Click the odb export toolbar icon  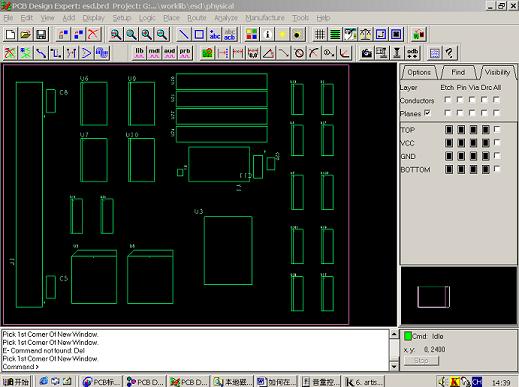point(412,53)
